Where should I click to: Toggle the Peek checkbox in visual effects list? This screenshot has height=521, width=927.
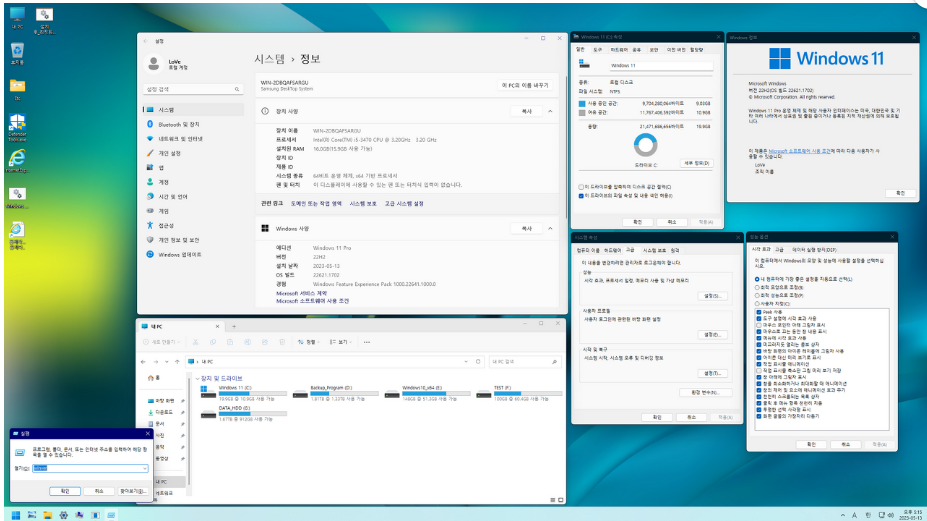(759, 312)
